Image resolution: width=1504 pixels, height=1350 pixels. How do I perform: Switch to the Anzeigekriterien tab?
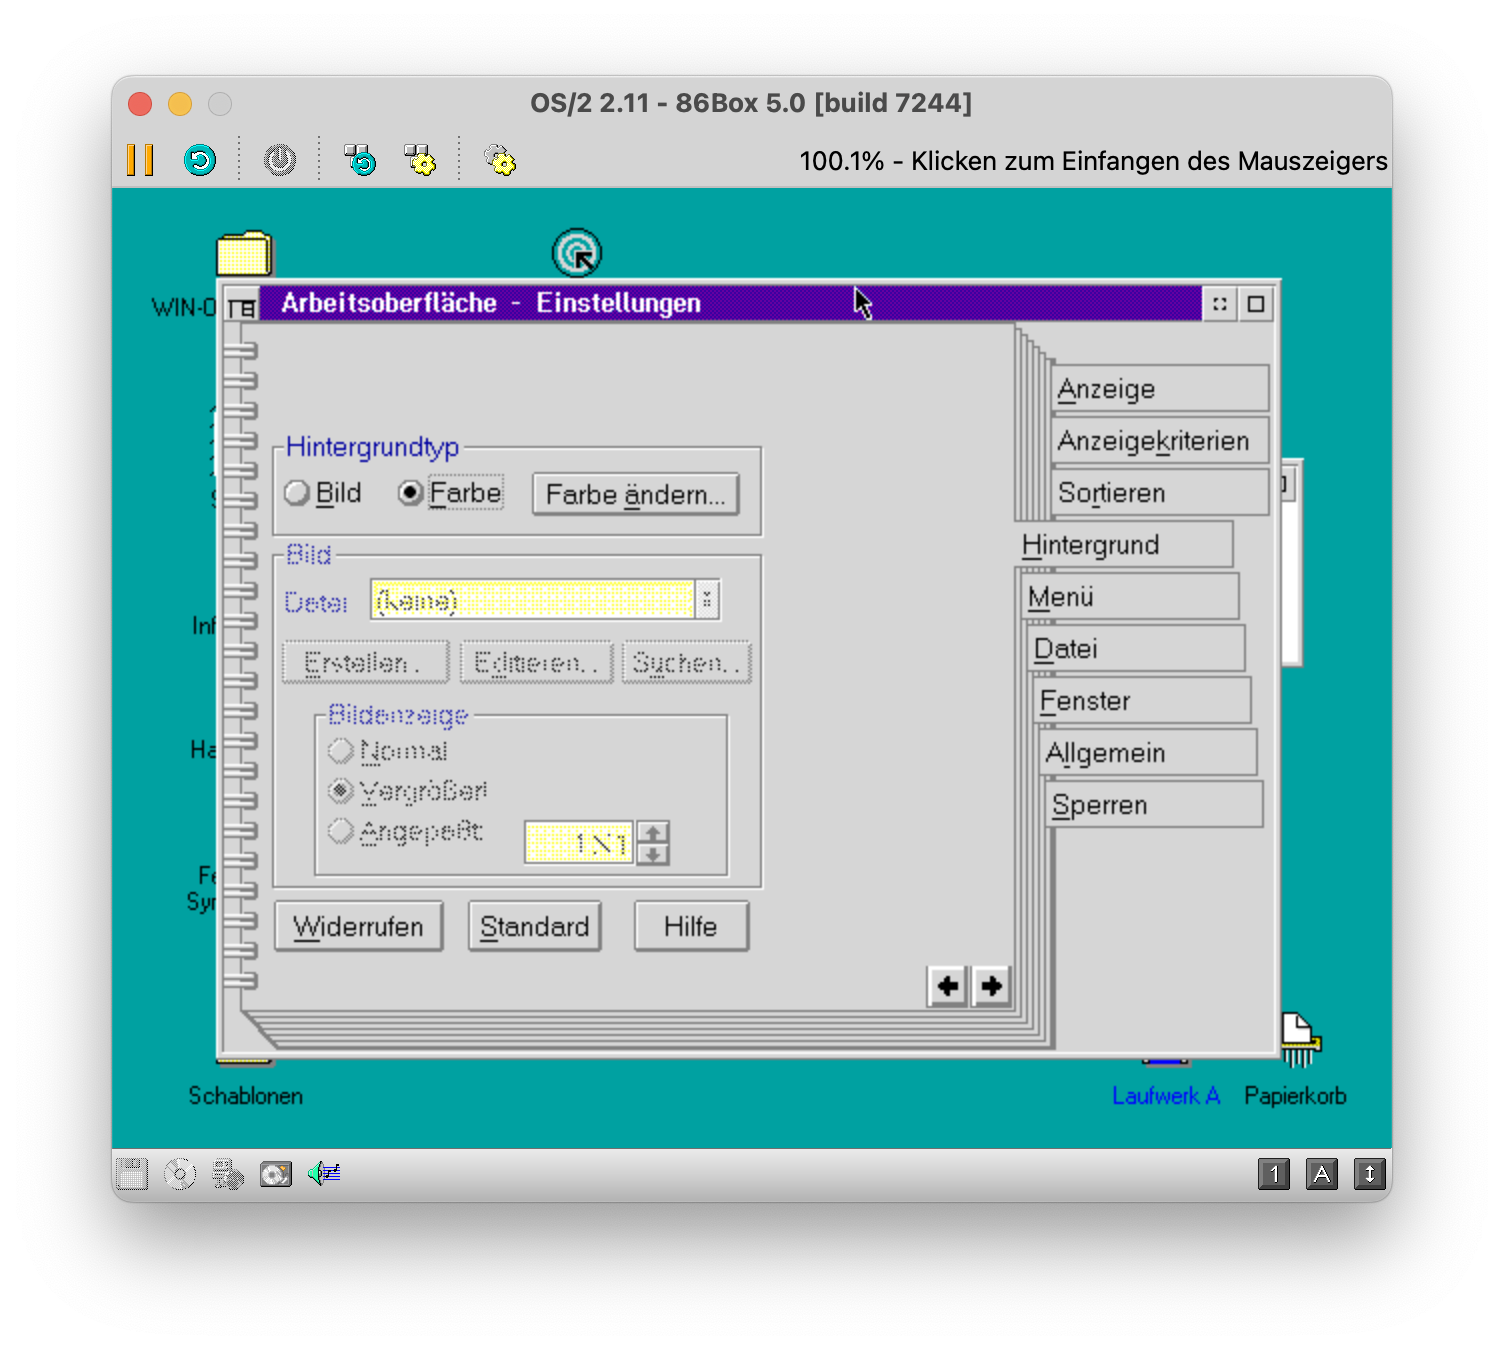click(x=1160, y=441)
